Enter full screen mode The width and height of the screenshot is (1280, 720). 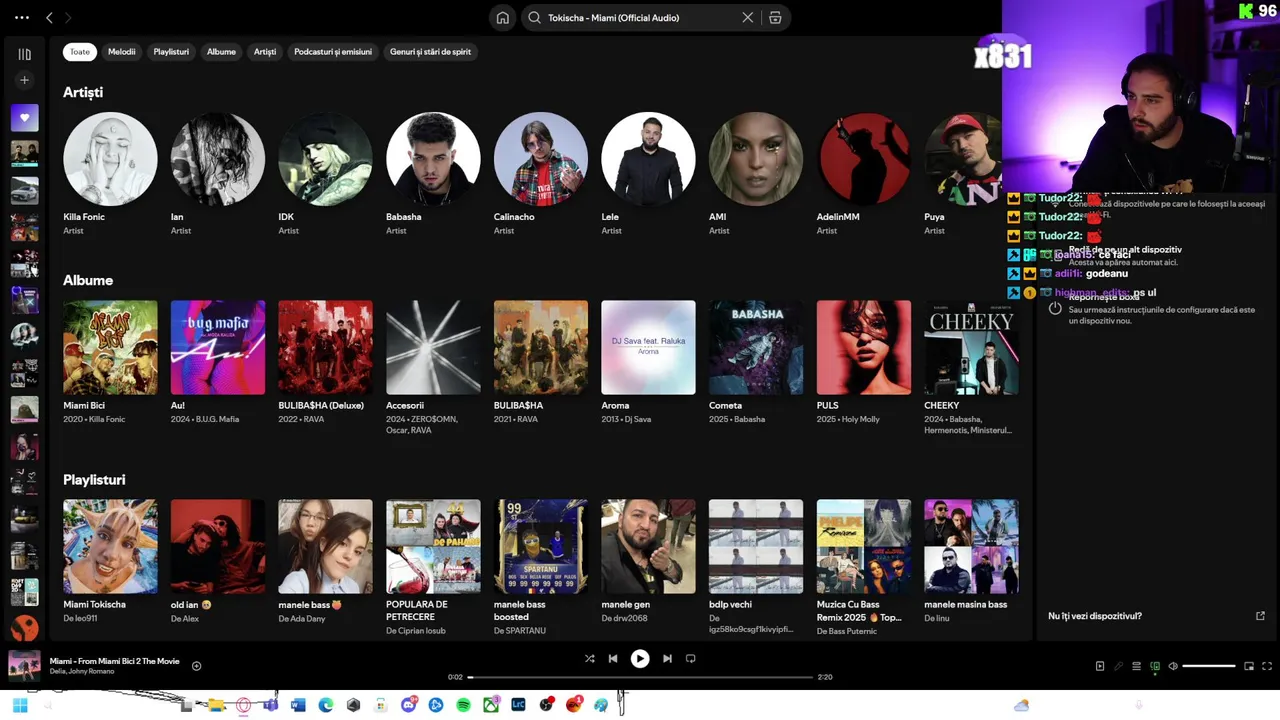[1267, 666]
